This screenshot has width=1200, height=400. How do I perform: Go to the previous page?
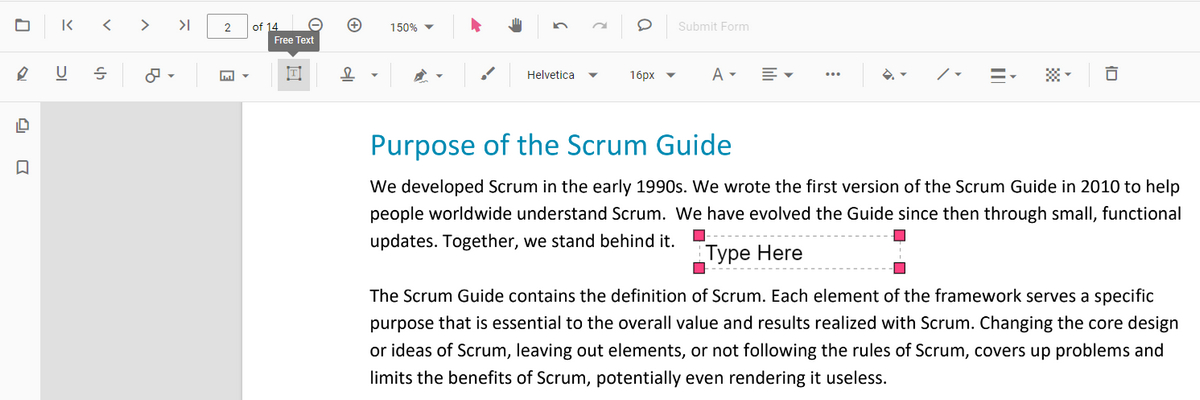106,26
